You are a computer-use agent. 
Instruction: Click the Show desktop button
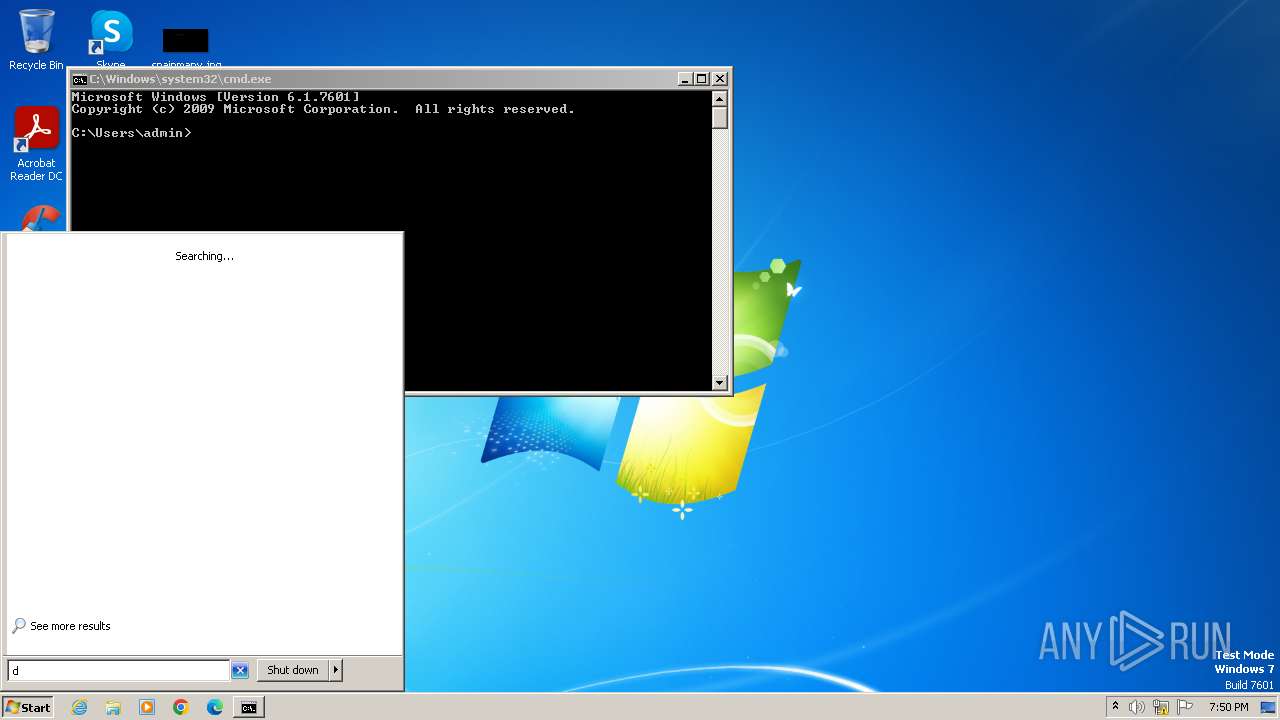[1269, 707]
